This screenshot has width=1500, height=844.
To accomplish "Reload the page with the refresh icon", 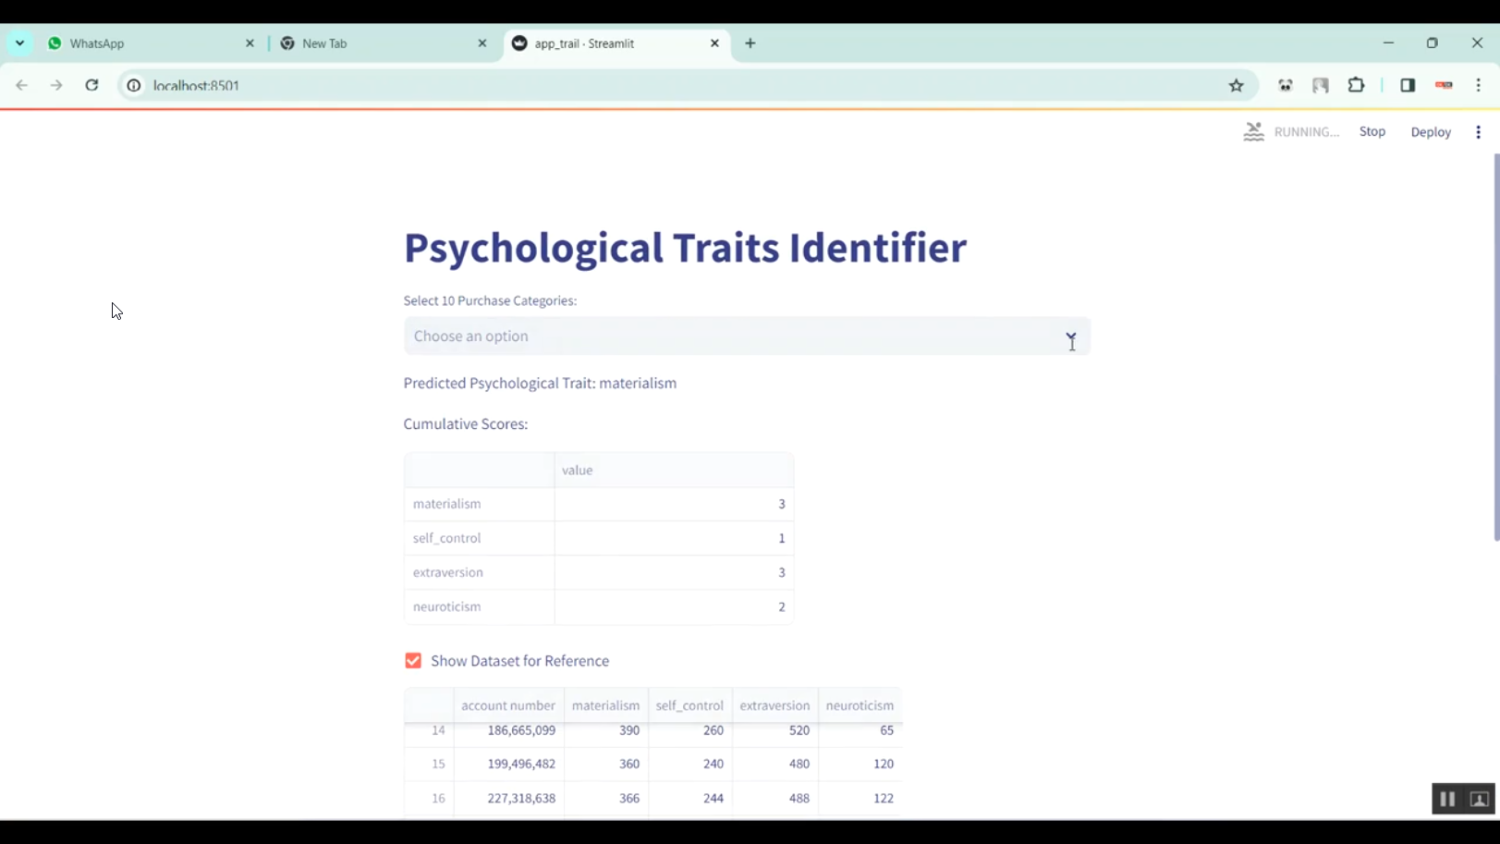I will click(x=92, y=85).
